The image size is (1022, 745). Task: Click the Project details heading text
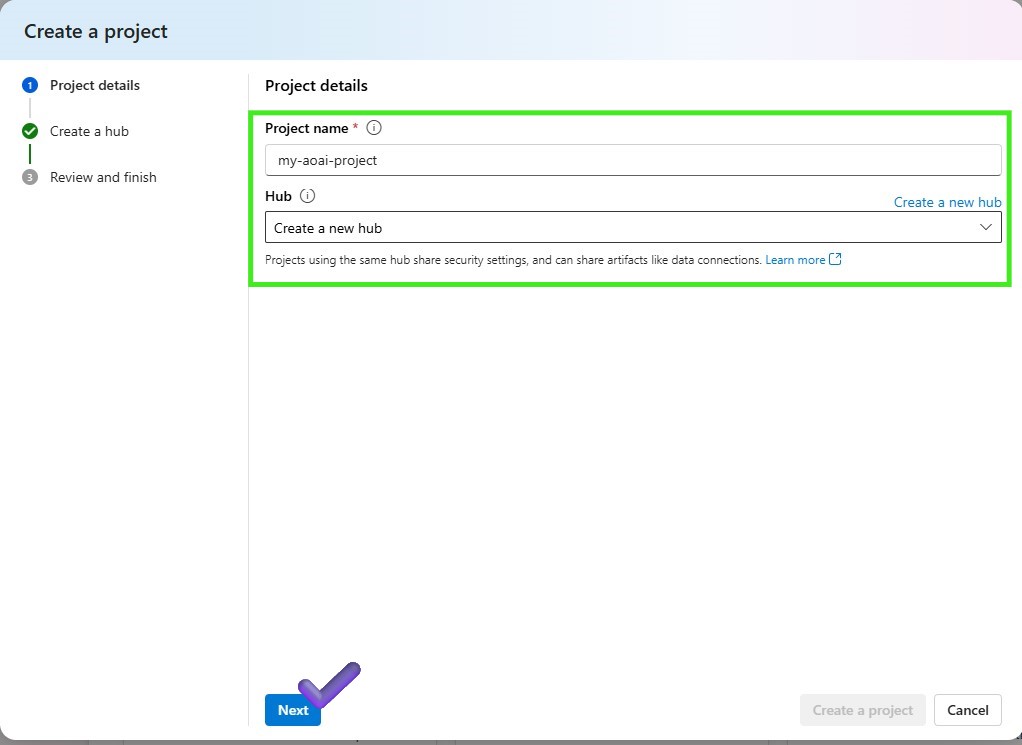click(316, 86)
